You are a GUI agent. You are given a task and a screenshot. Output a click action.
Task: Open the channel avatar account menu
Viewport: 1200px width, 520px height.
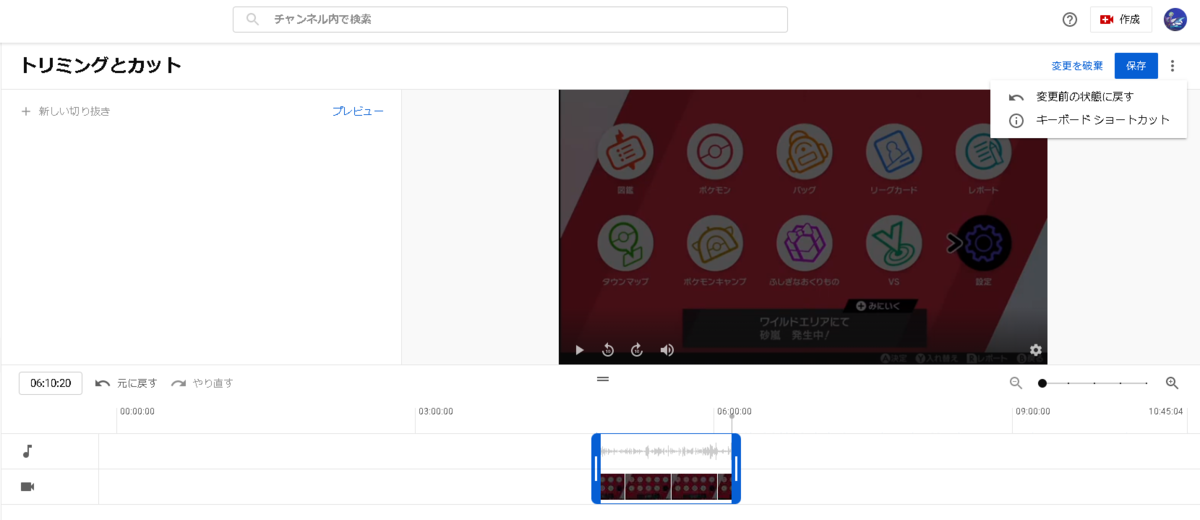[x=1175, y=19]
